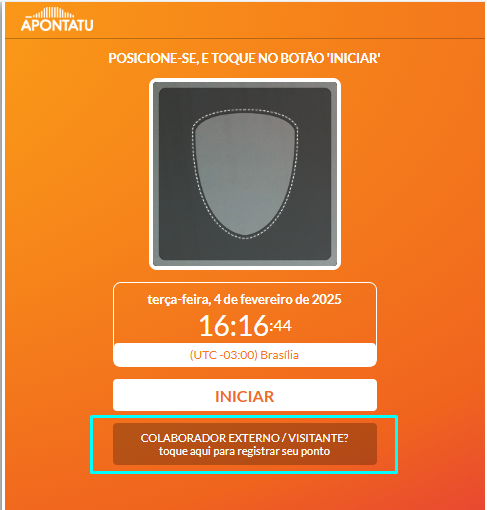Click the seconds counter showing 44
Screen dimensions: 487x510
click(282, 326)
